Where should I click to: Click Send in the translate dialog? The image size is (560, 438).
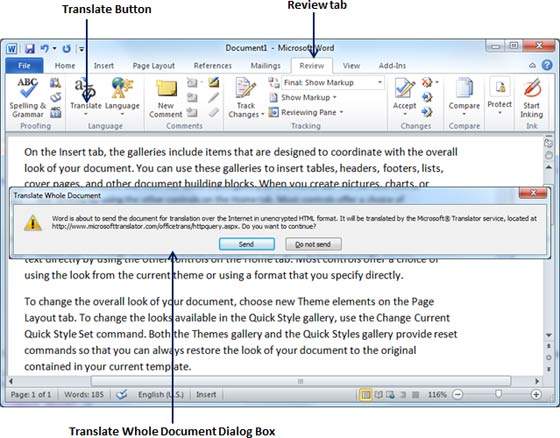pos(247,244)
